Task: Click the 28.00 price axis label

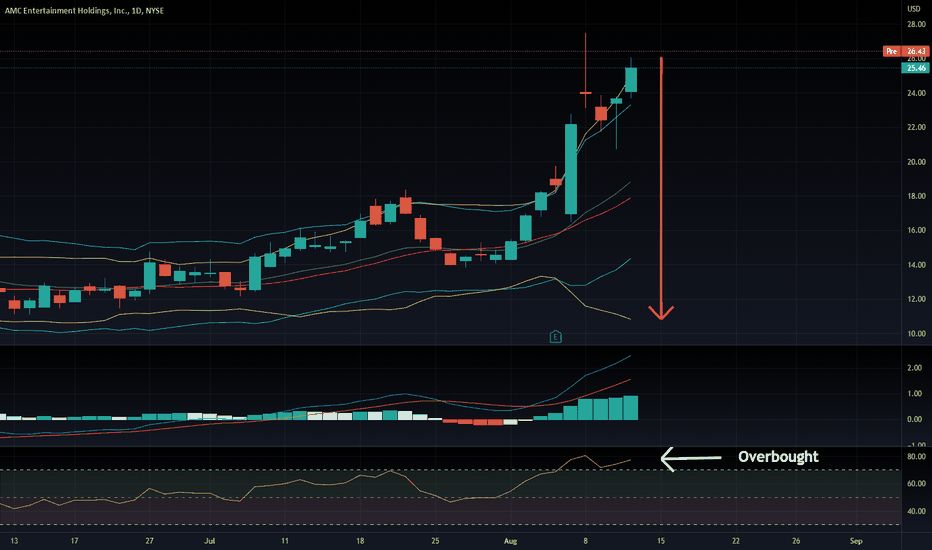Action: point(916,24)
